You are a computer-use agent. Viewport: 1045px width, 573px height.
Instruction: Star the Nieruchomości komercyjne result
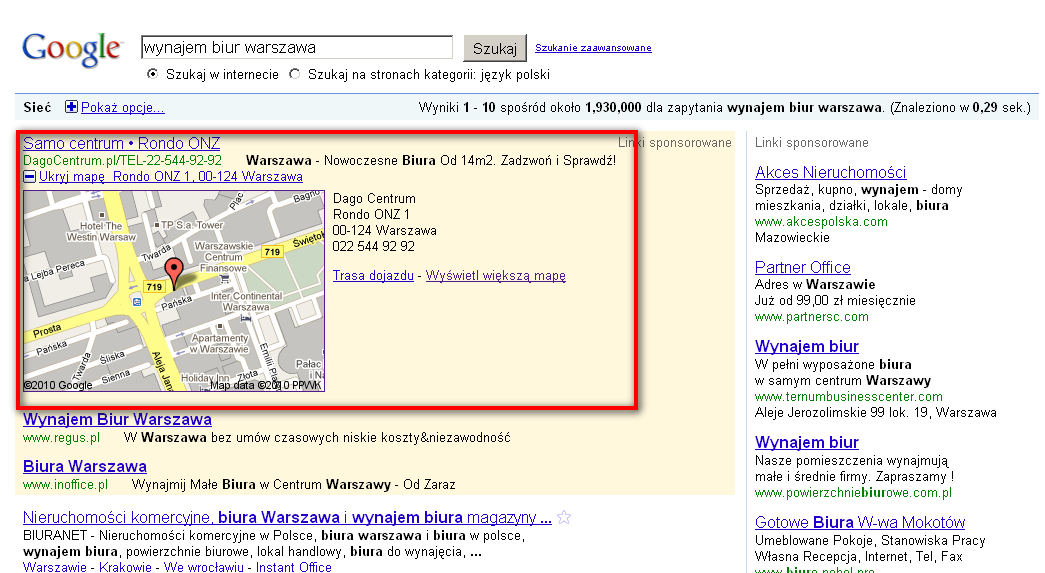point(564,517)
